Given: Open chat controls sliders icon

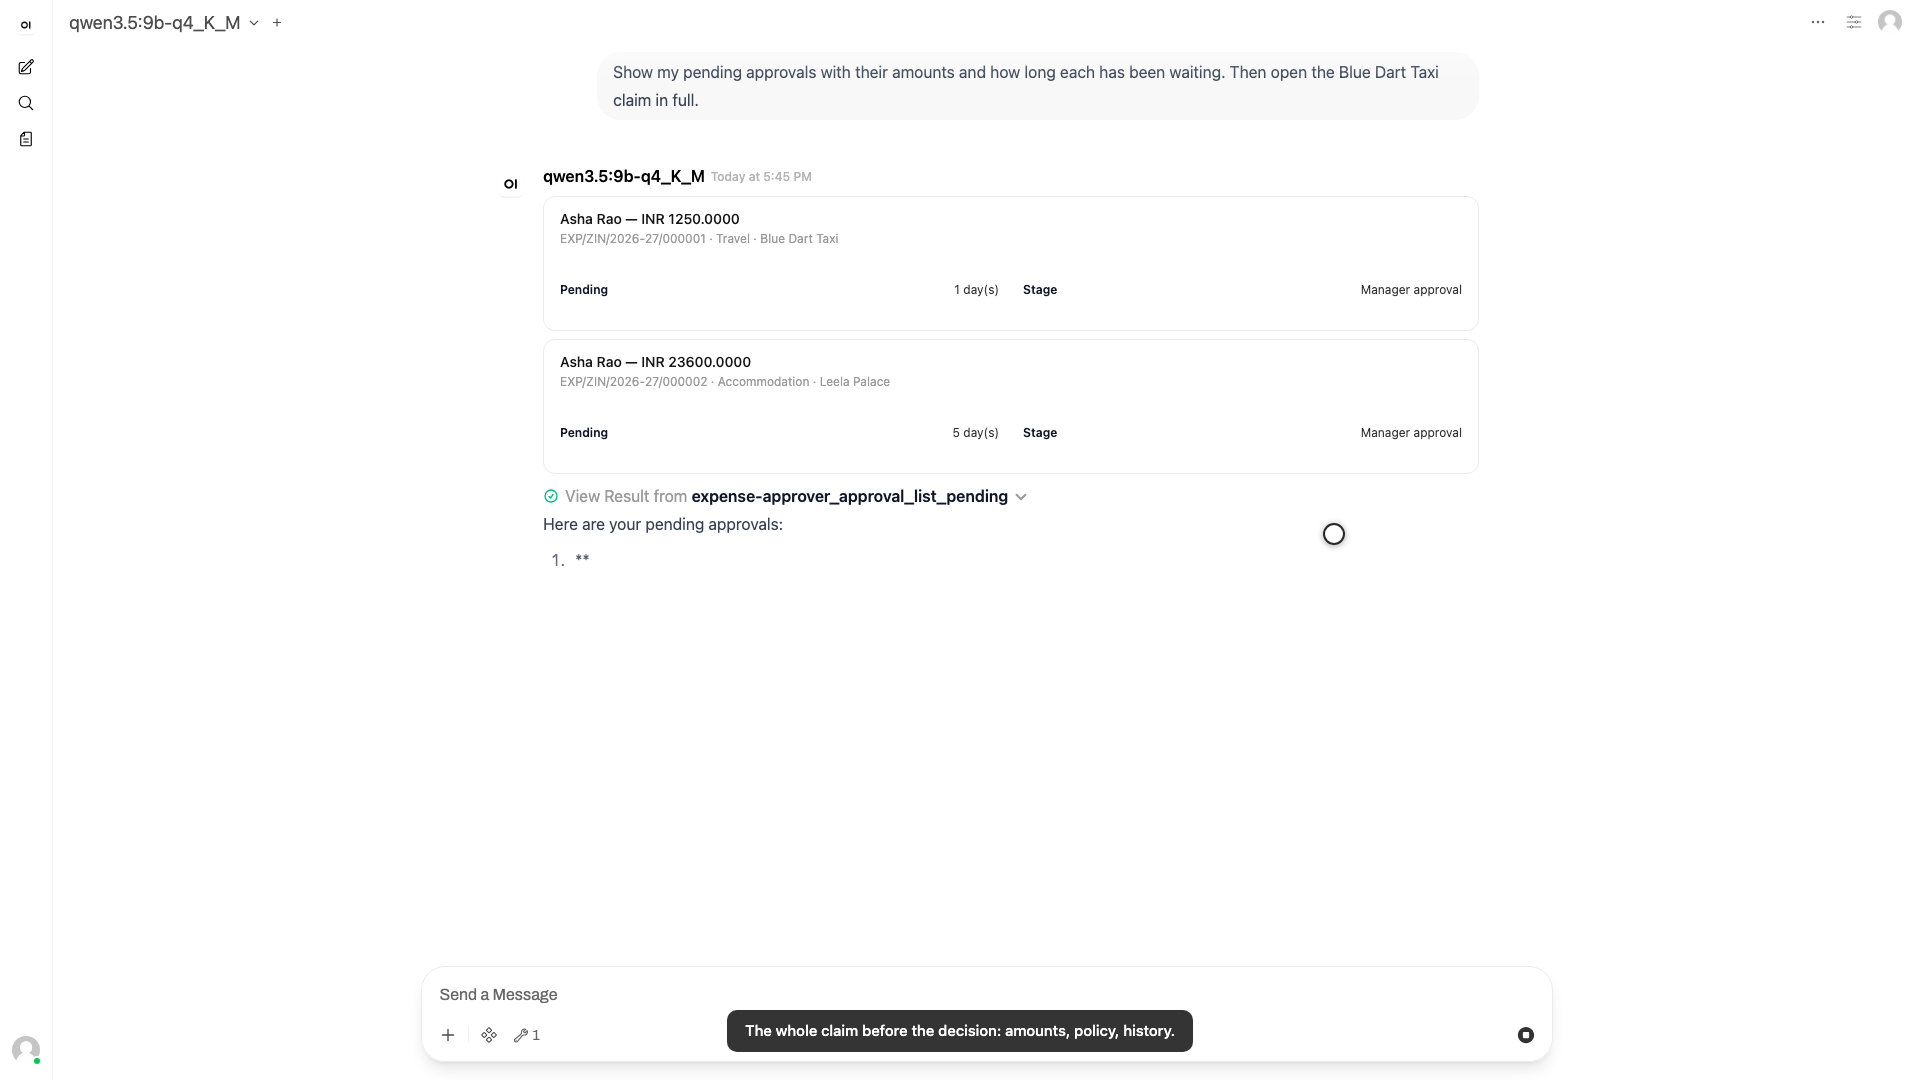Looking at the screenshot, I should [x=1854, y=22].
